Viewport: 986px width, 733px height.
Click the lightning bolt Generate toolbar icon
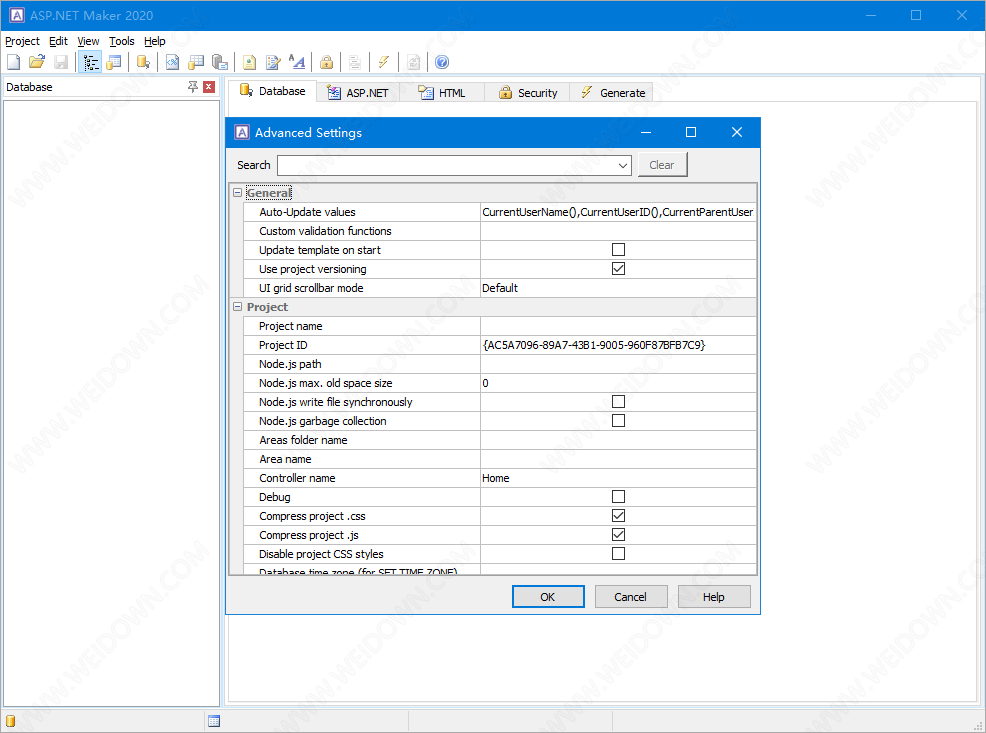click(384, 62)
